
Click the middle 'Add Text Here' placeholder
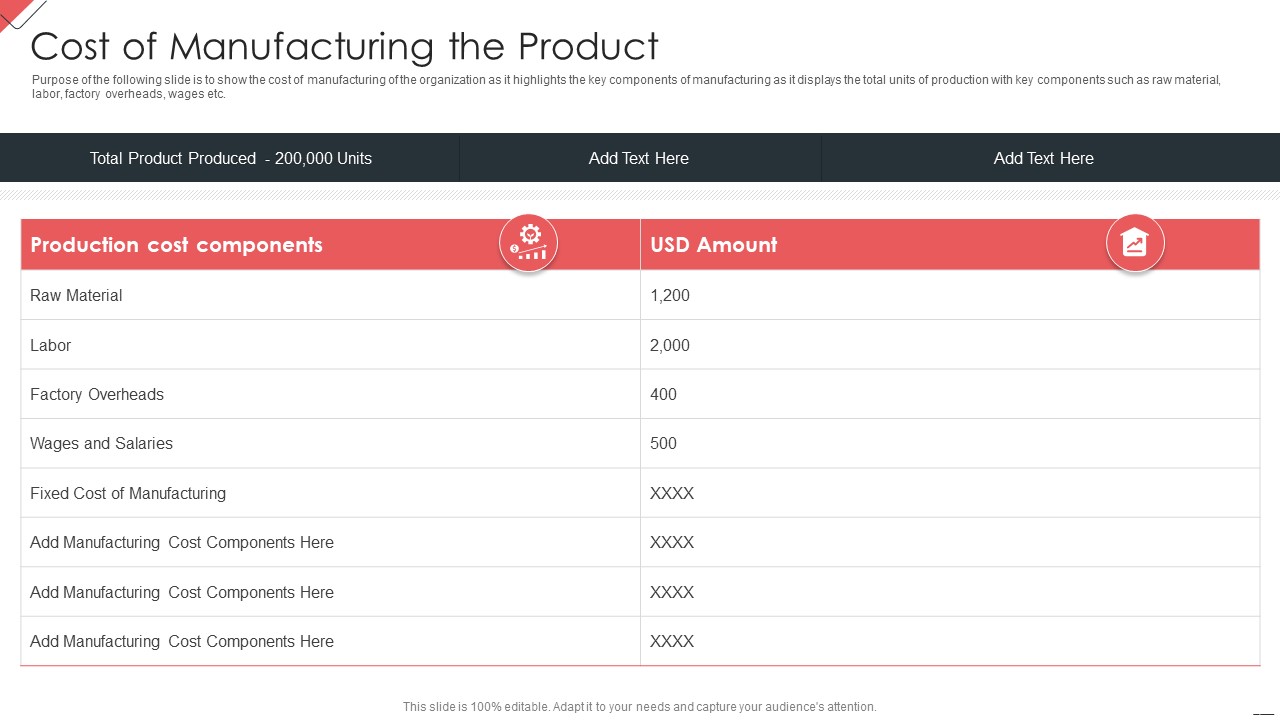(x=640, y=158)
